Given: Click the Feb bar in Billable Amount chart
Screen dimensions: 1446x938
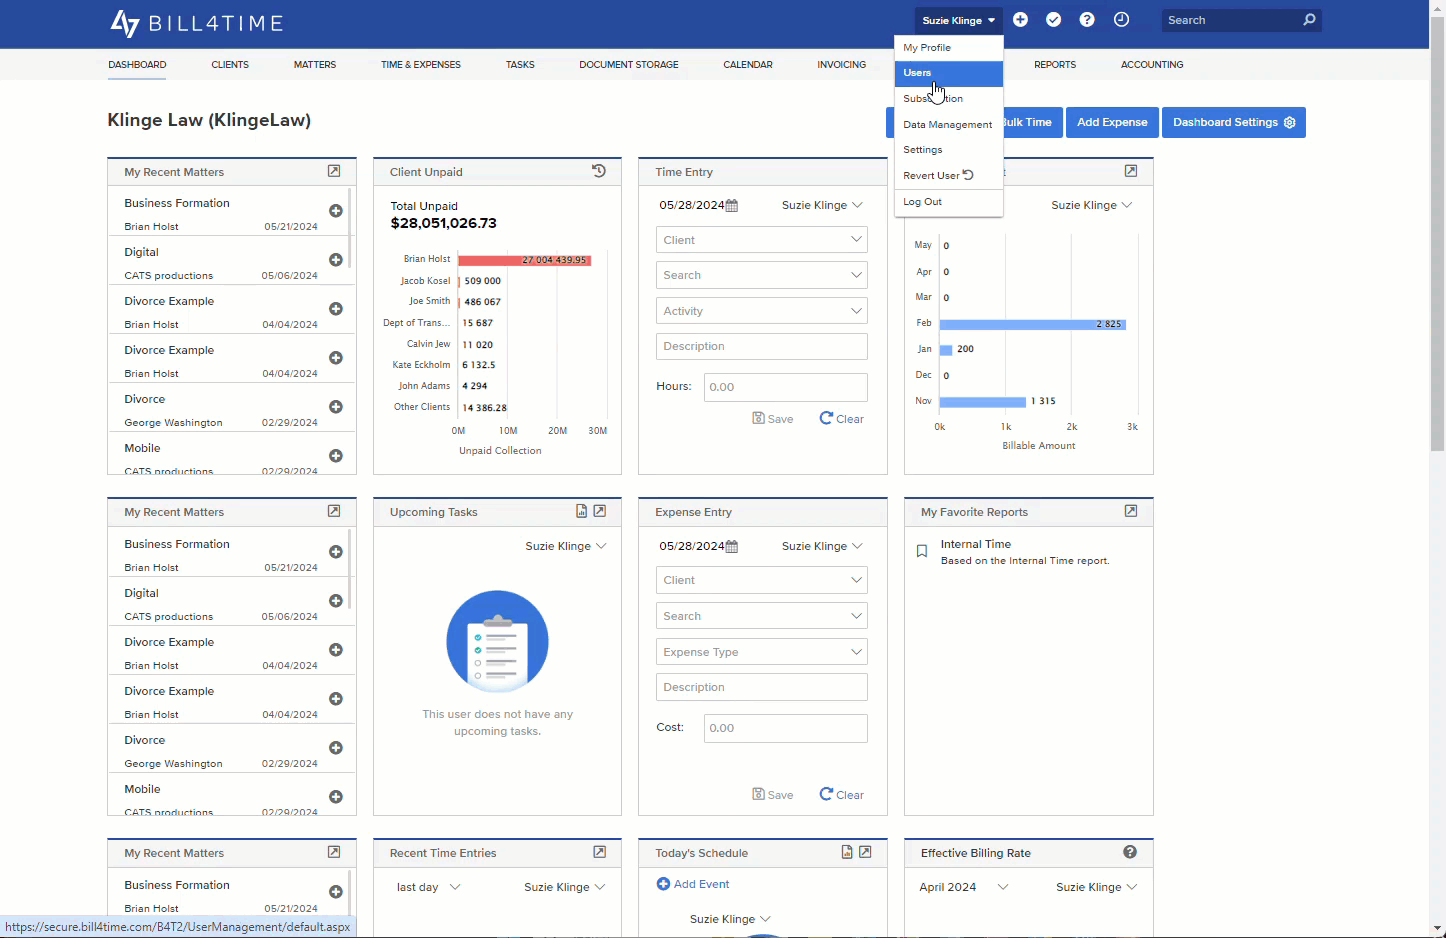Looking at the screenshot, I should click(1033, 324).
